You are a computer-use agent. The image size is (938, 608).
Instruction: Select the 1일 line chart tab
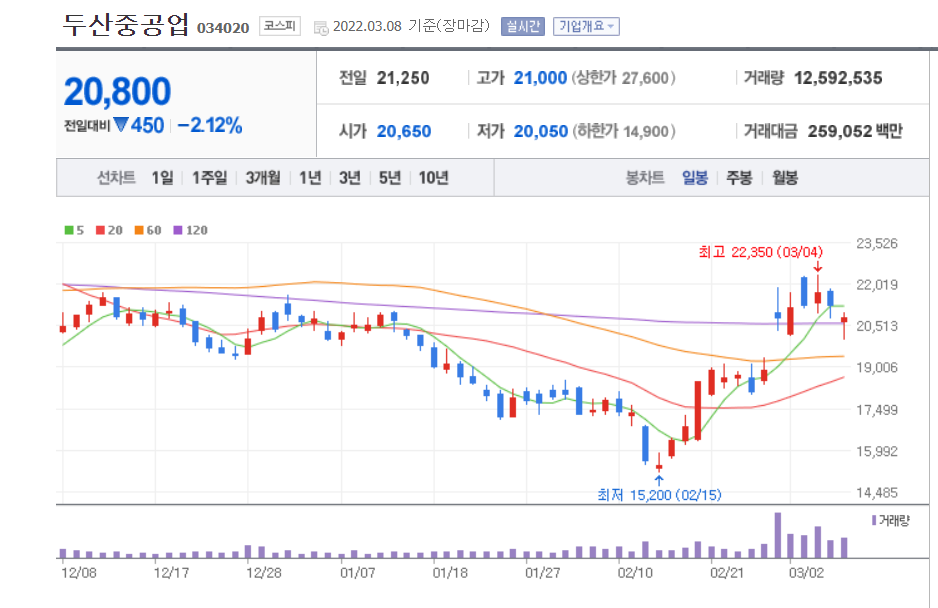click(x=162, y=178)
